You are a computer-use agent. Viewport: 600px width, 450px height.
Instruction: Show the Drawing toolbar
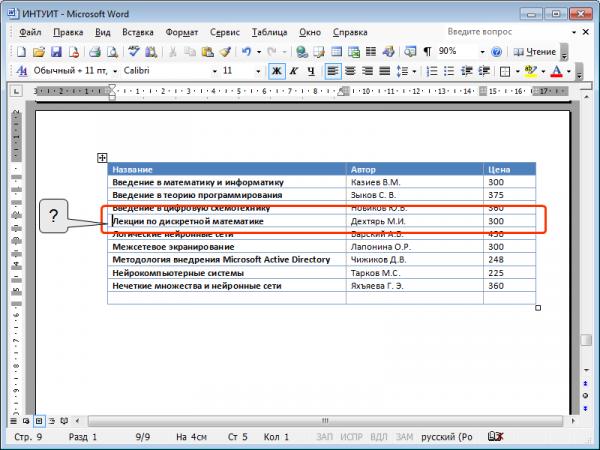pyautogui.click(x=388, y=52)
